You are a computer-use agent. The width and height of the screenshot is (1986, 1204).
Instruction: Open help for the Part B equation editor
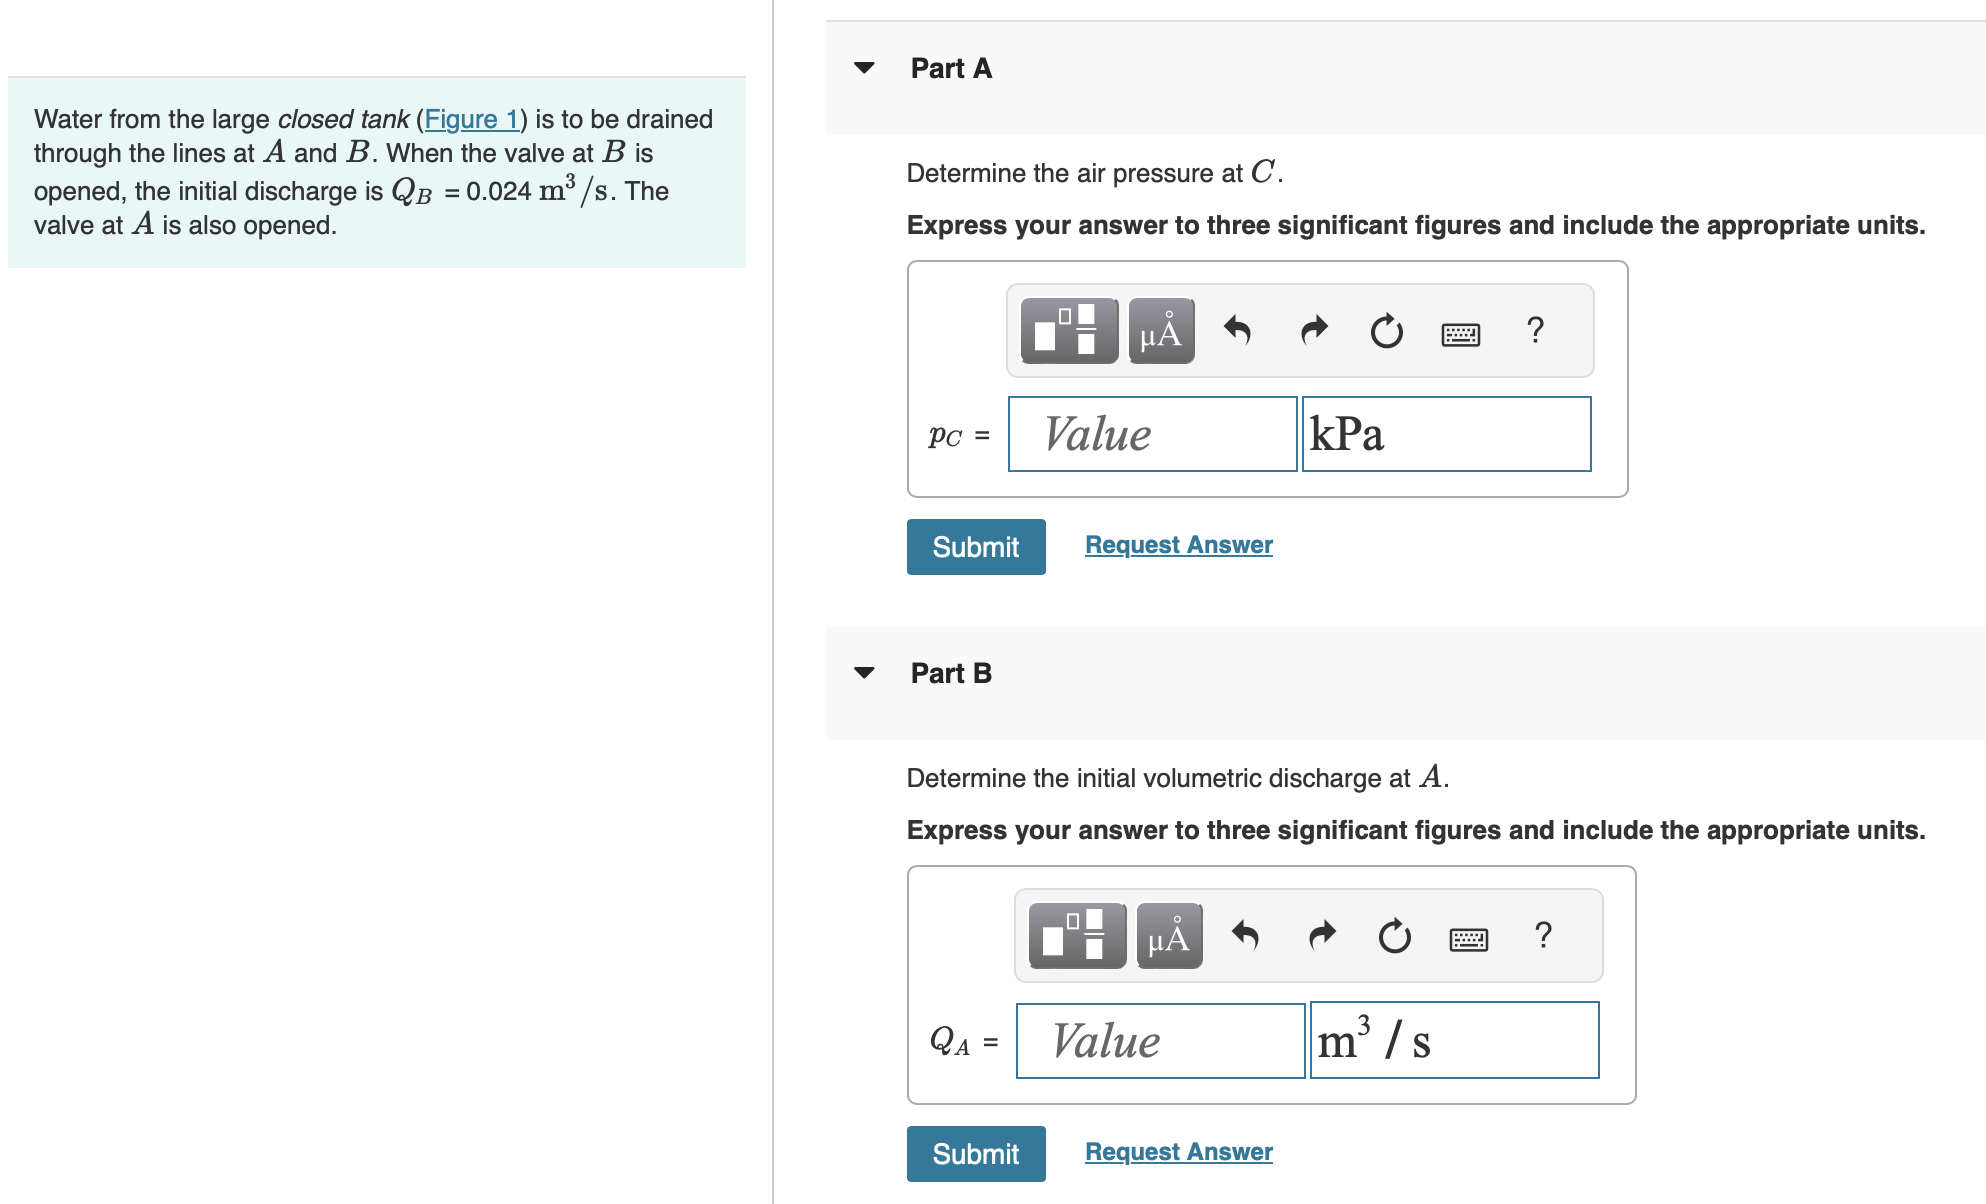click(1543, 936)
